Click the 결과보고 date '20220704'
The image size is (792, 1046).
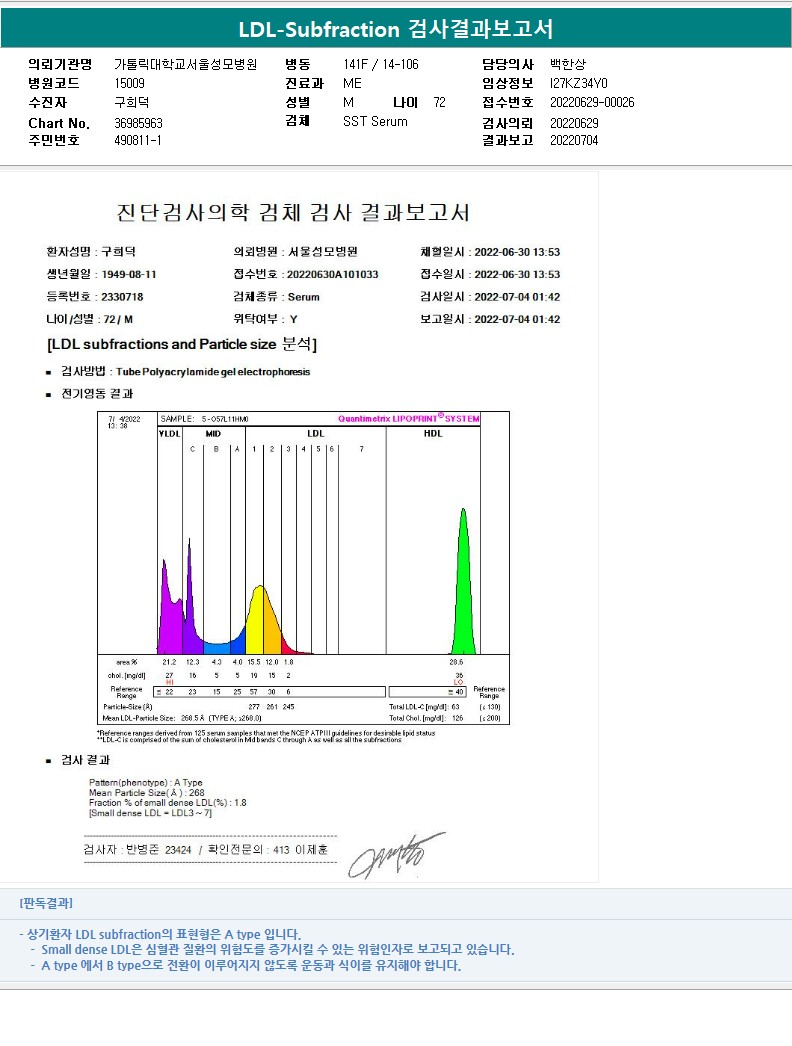(x=574, y=141)
